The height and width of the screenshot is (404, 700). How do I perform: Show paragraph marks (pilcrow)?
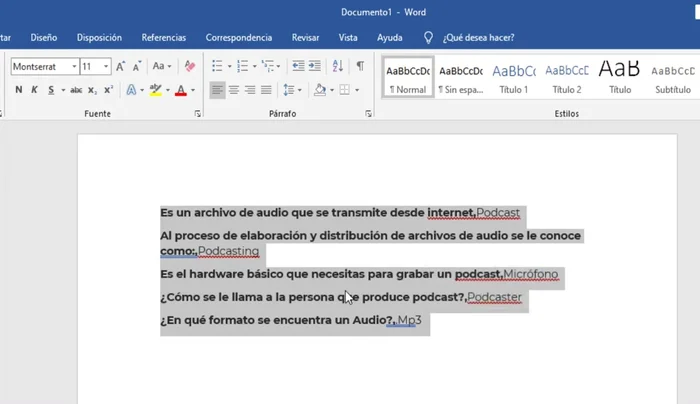[360, 66]
